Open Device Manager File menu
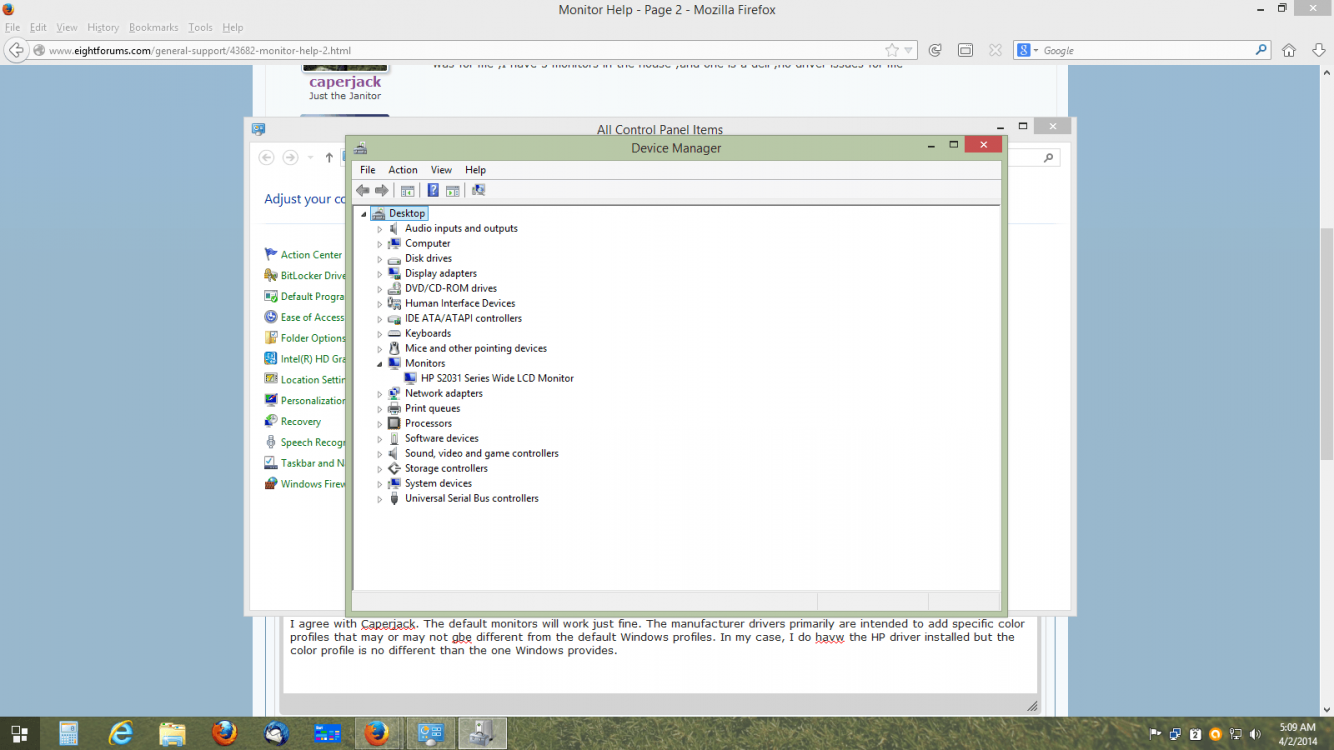1334x750 pixels. point(367,170)
